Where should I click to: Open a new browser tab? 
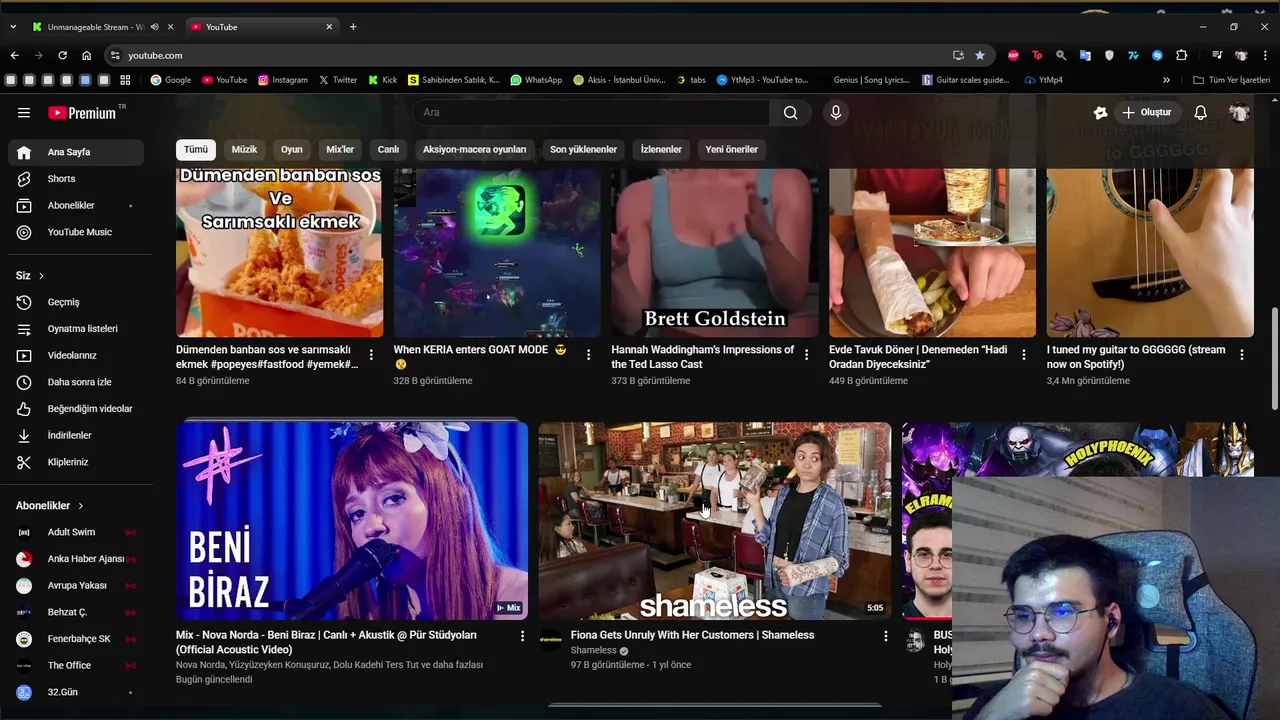click(x=353, y=27)
